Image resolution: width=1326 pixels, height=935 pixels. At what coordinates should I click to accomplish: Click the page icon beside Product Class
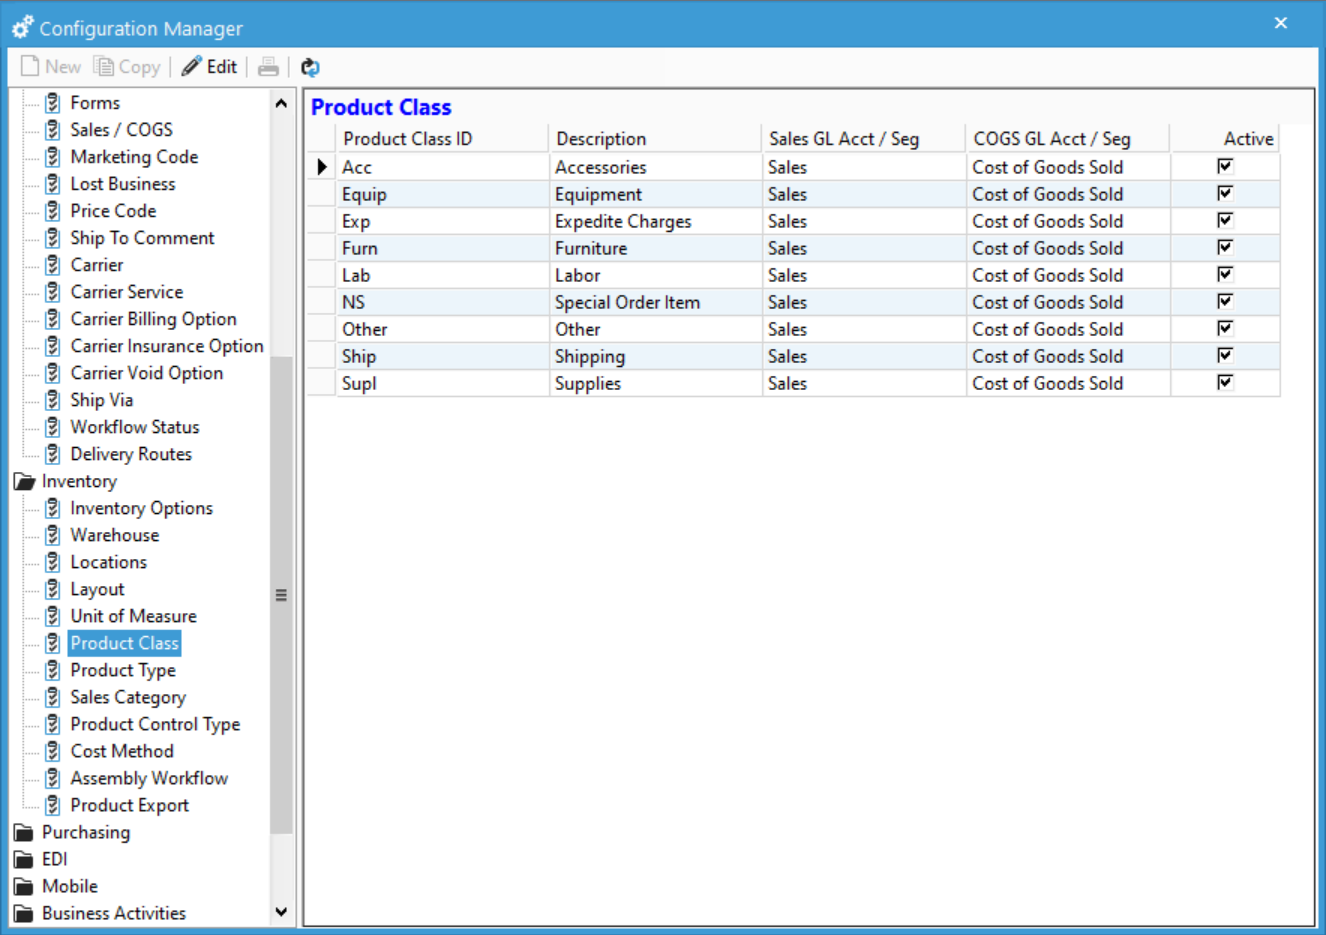click(52, 643)
